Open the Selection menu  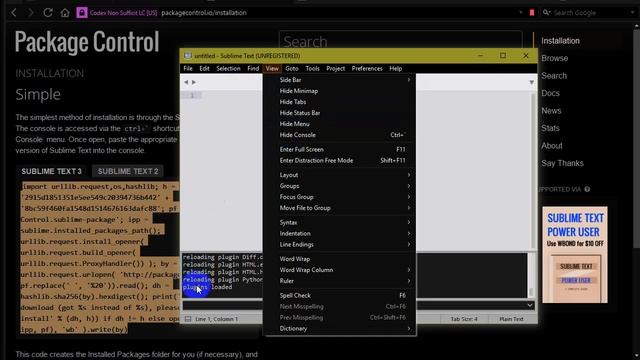tap(228, 69)
